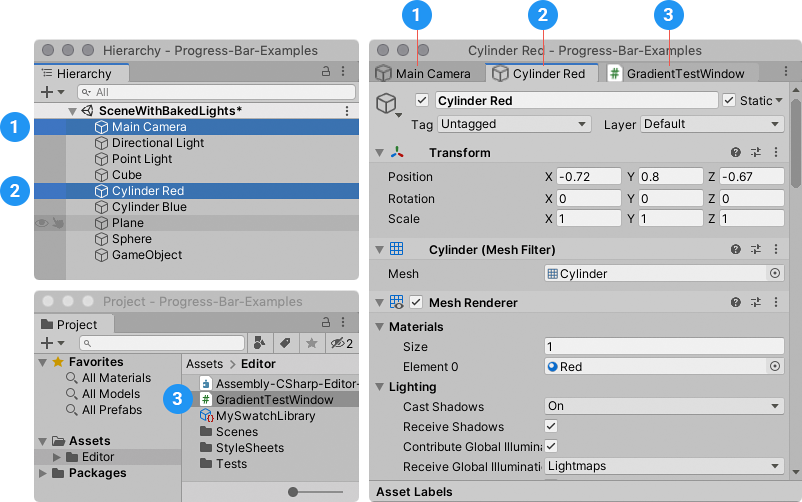Image resolution: width=802 pixels, height=502 pixels.
Task: Click search by label tag icon
Action: pyautogui.click(x=284, y=343)
